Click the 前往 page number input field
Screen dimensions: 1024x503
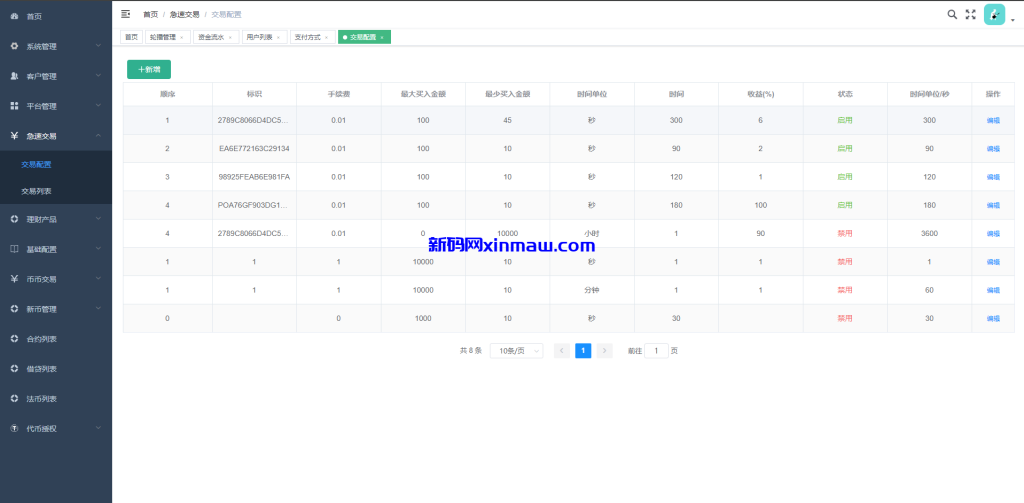coord(656,351)
